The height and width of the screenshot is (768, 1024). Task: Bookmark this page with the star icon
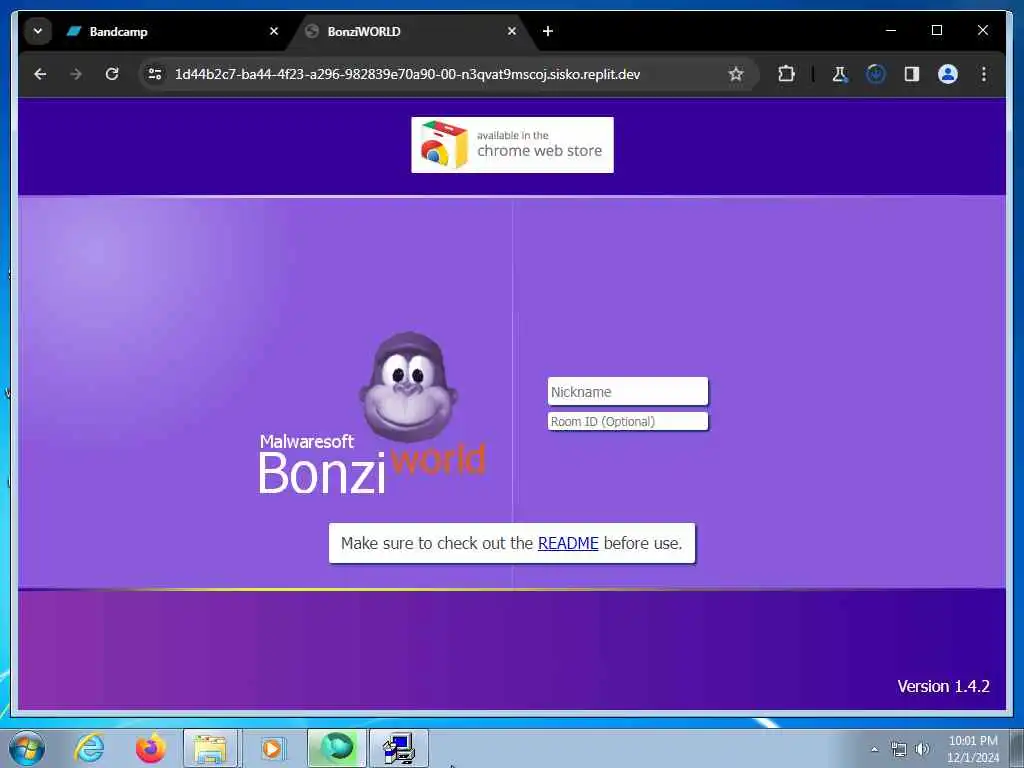click(x=736, y=74)
